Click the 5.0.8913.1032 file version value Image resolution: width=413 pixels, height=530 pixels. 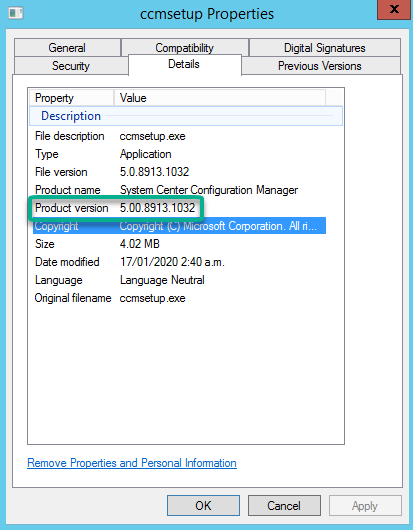pyautogui.click(x=154, y=172)
